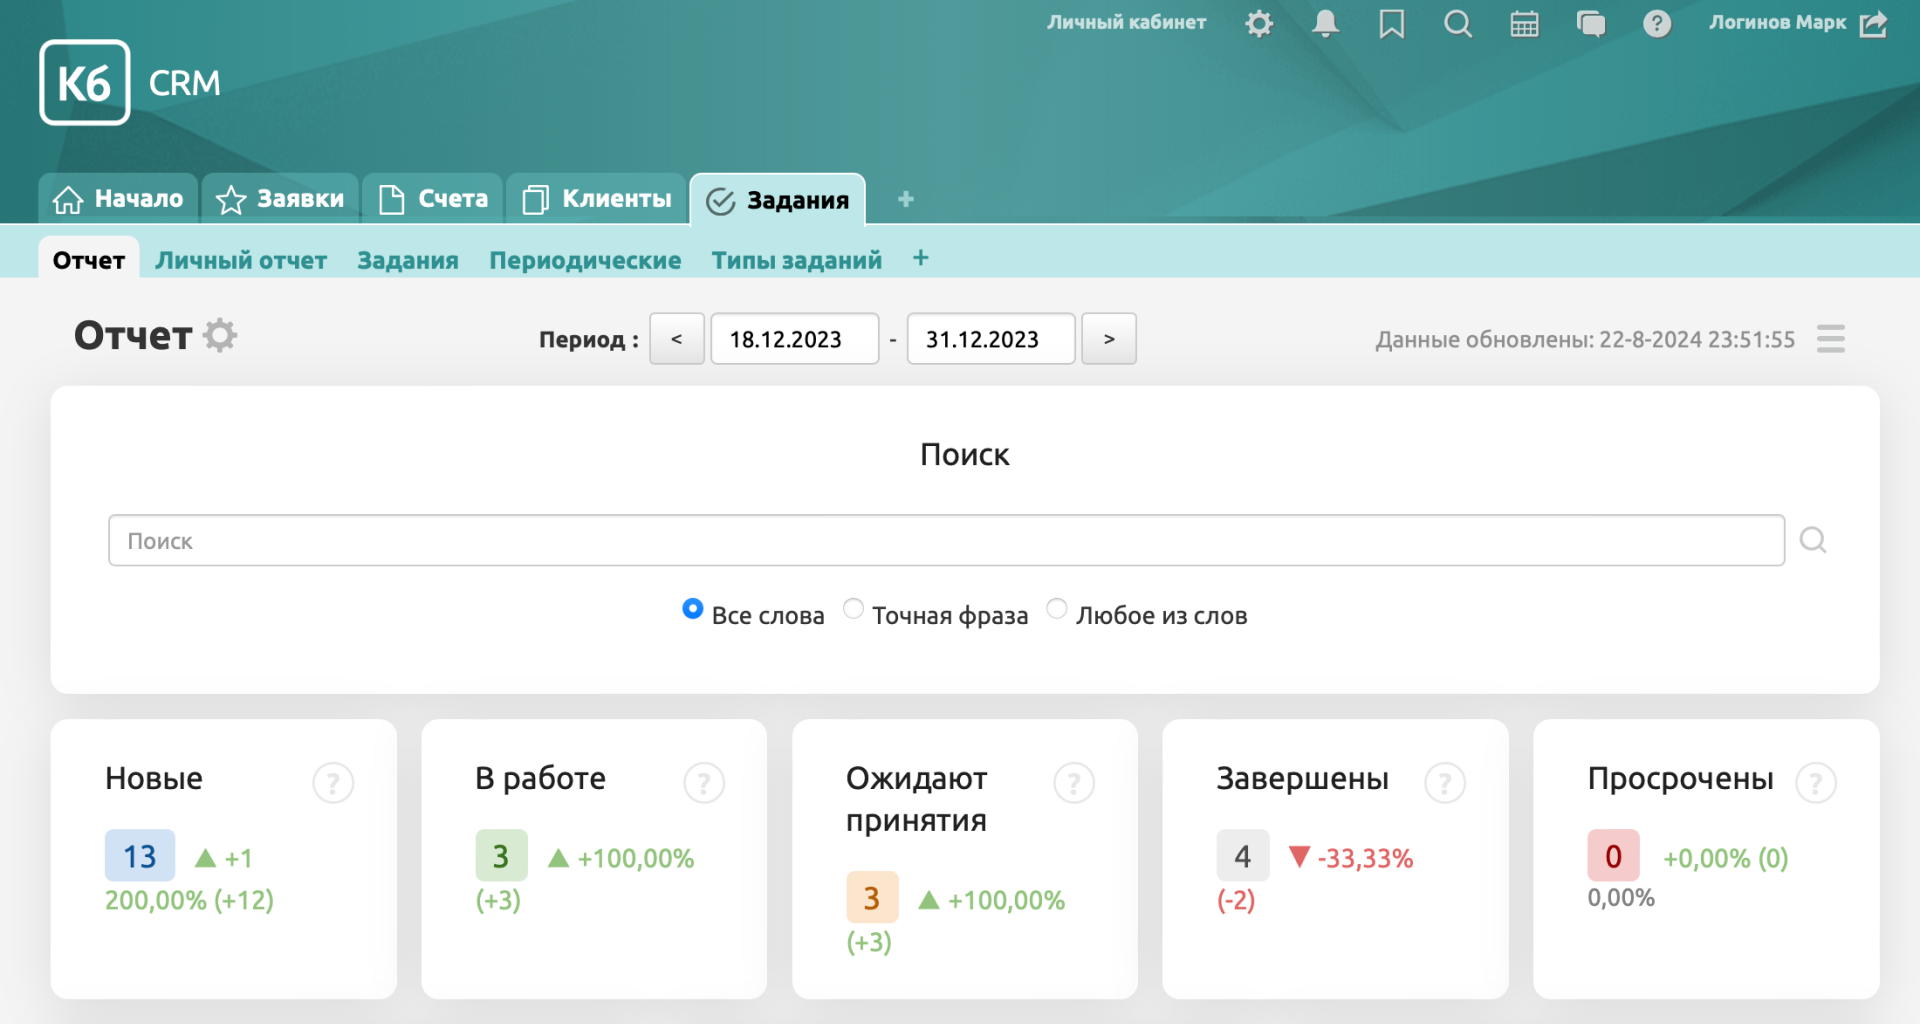The width and height of the screenshot is (1920, 1024).
Task: Open the period start date 18.12.2023 picker
Action: click(x=794, y=339)
